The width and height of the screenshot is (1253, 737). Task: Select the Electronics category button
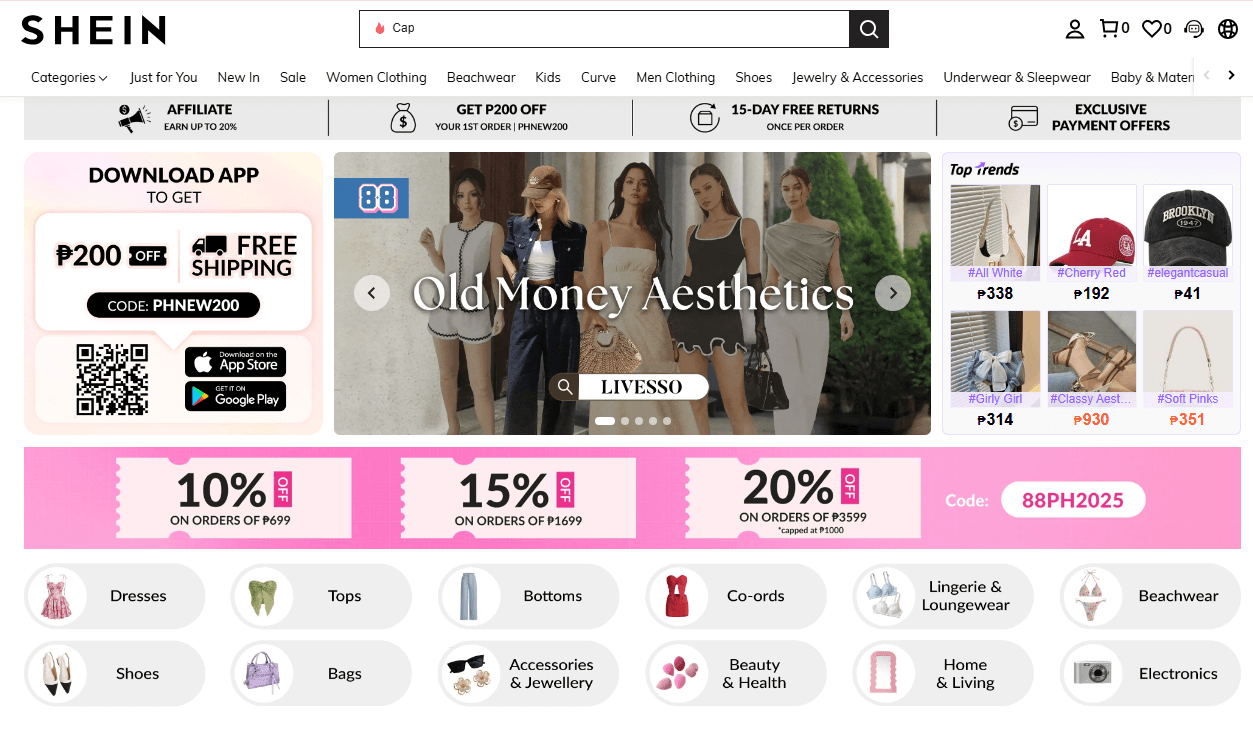1150,674
